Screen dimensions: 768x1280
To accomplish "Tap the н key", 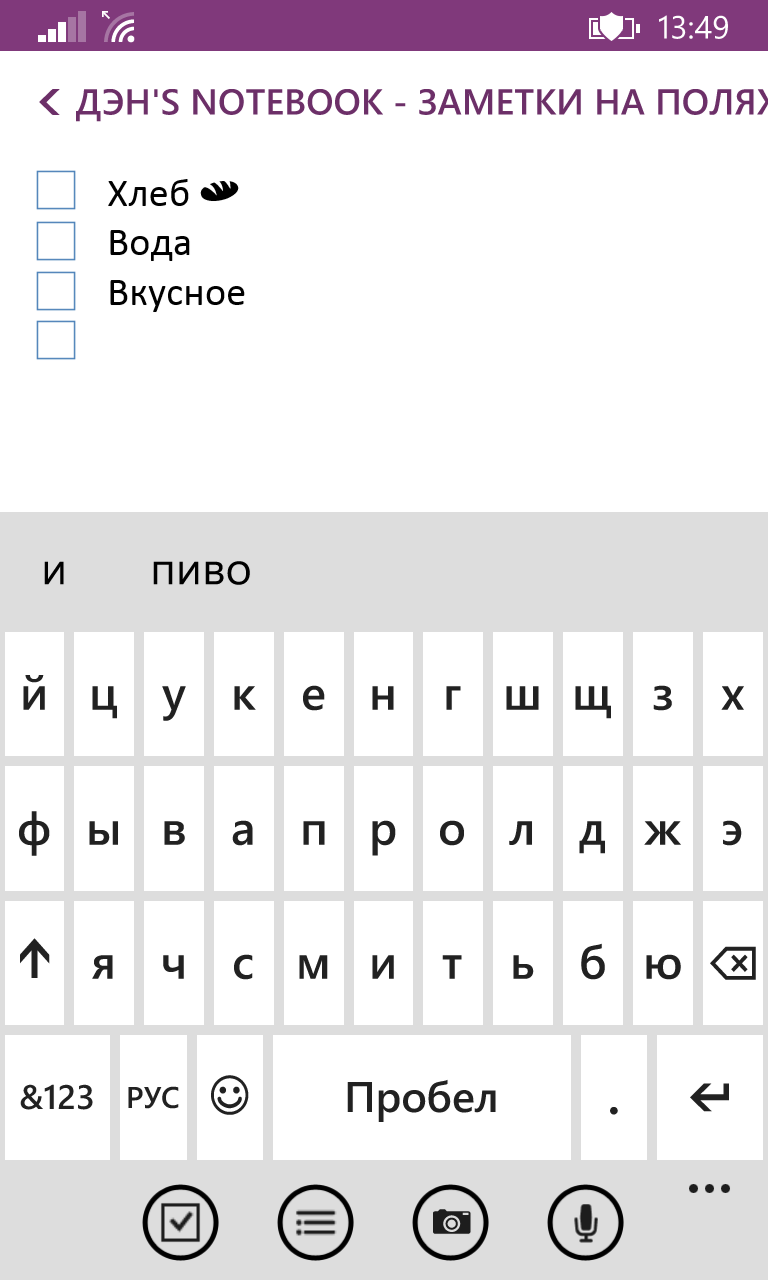I will click(x=383, y=694).
